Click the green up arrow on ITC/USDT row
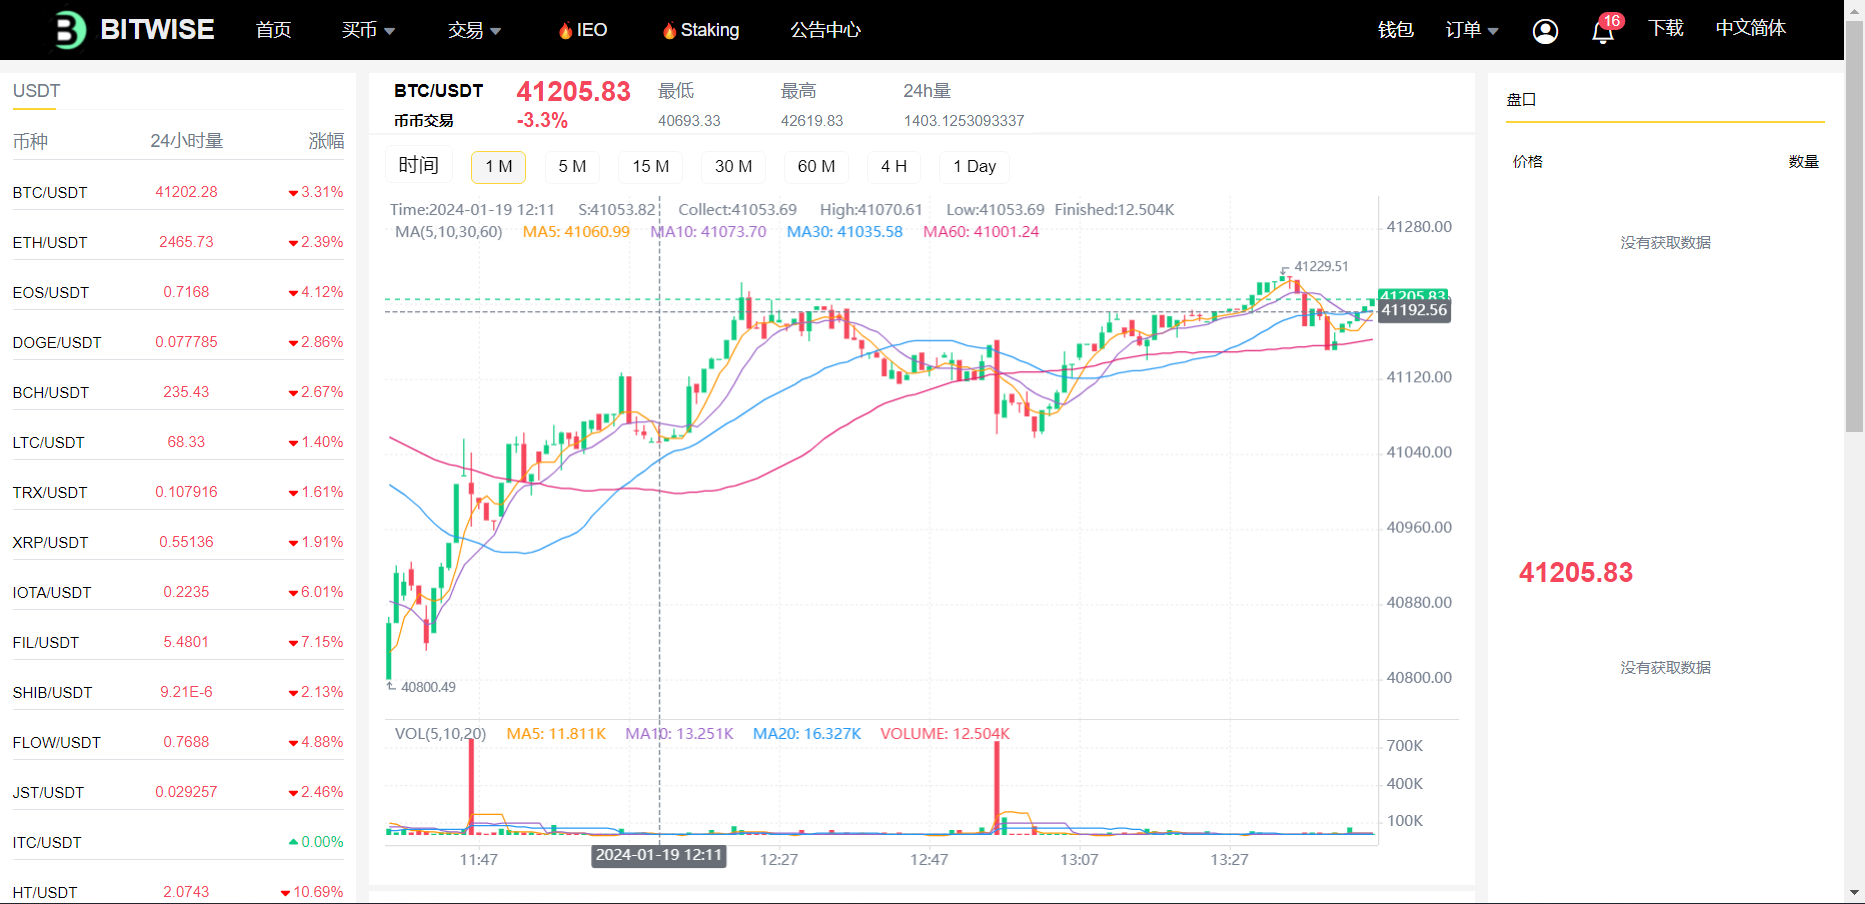The width and height of the screenshot is (1865, 904). (x=293, y=842)
